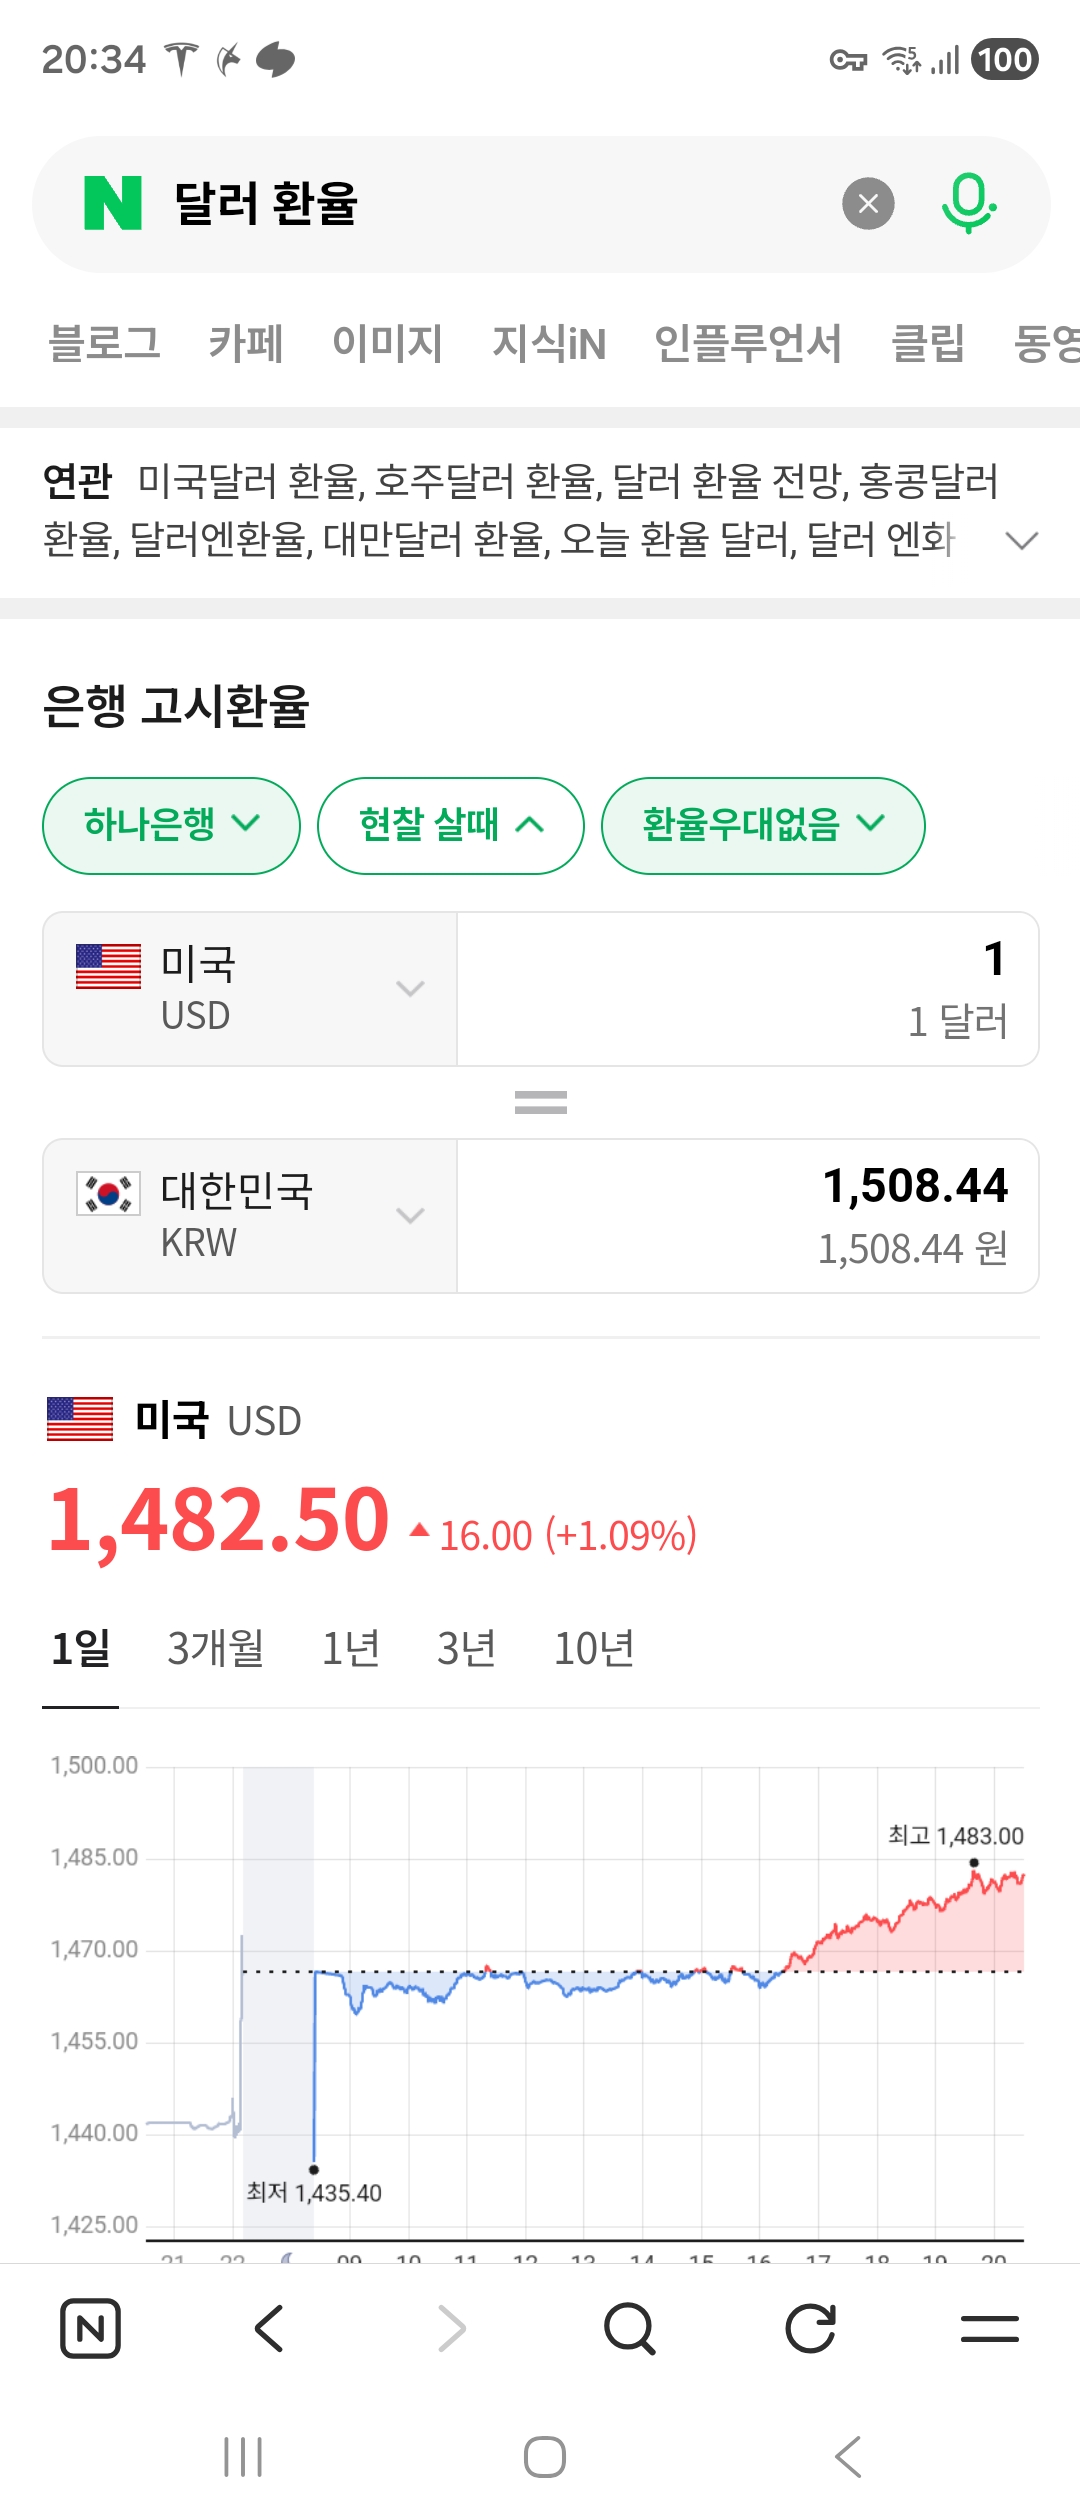The image size is (1080, 2520).
Task: Tap the Android recent apps button
Action: coord(243,2457)
